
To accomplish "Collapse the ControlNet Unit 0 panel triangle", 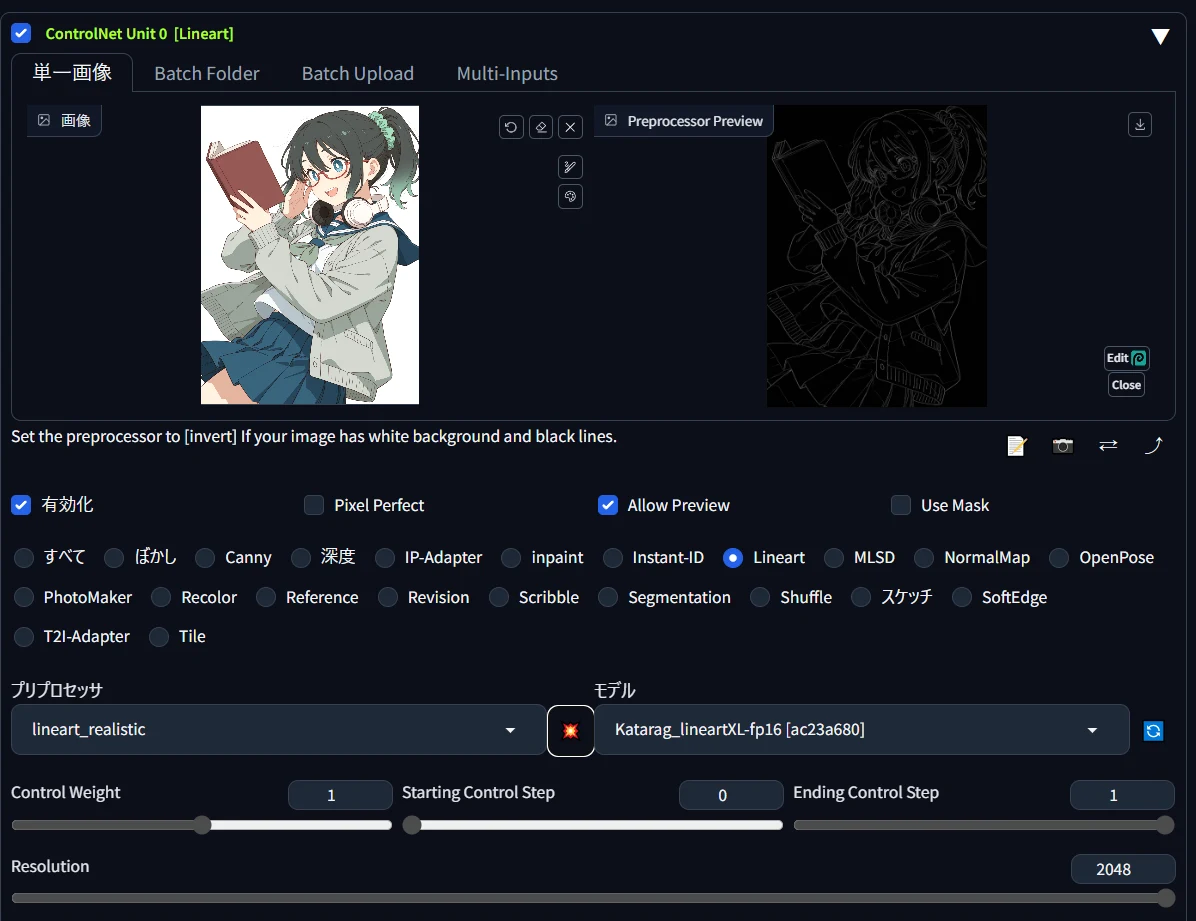I will (x=1160, y=37).
